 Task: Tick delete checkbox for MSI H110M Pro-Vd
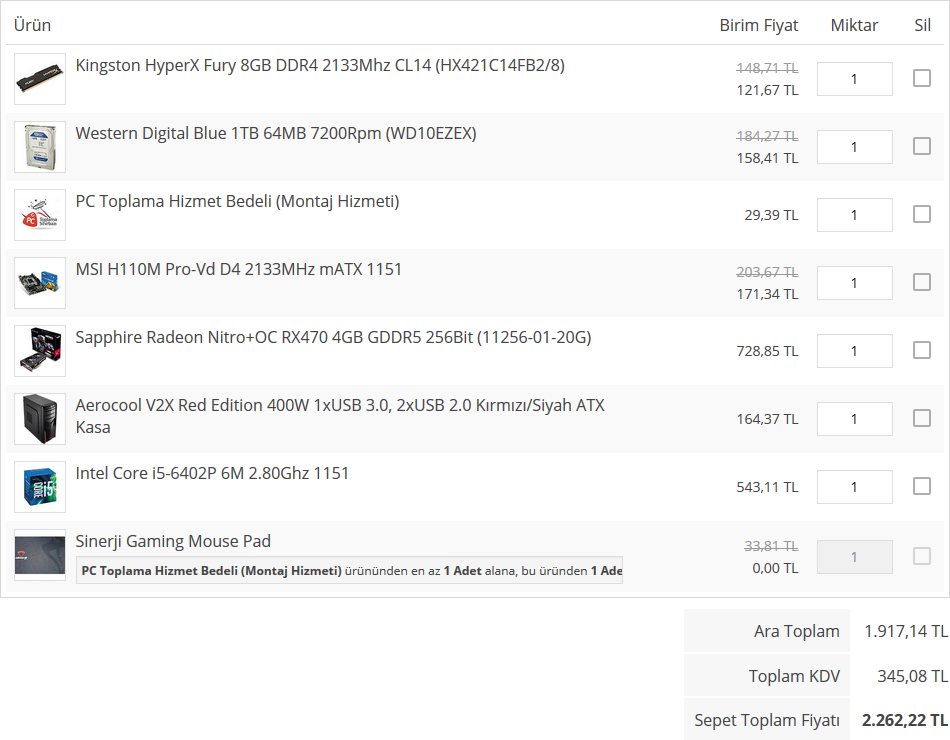tap(922, 282)
